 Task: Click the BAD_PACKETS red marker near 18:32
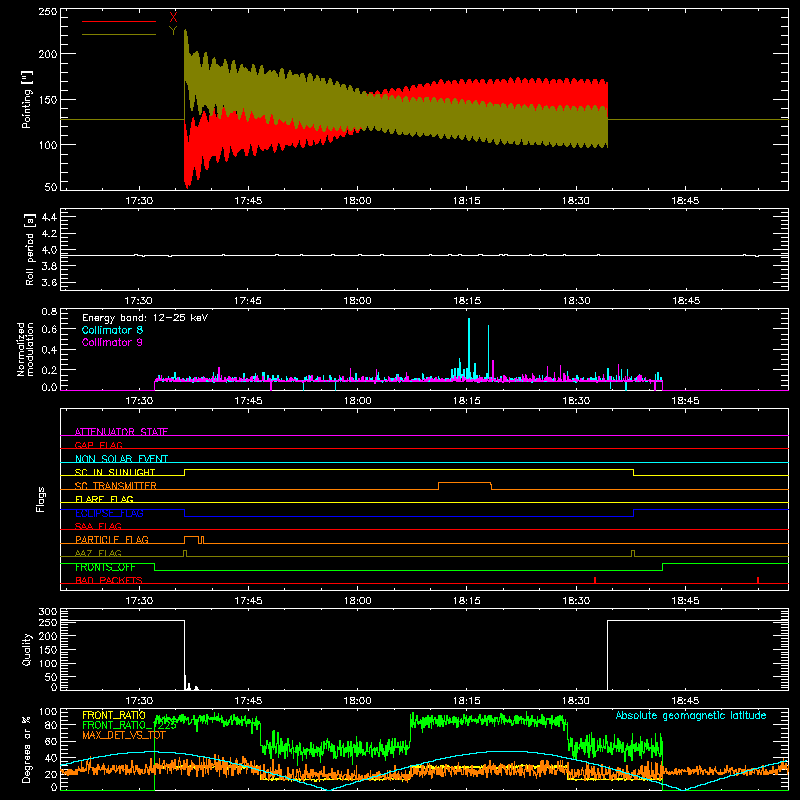pos(595,580)
